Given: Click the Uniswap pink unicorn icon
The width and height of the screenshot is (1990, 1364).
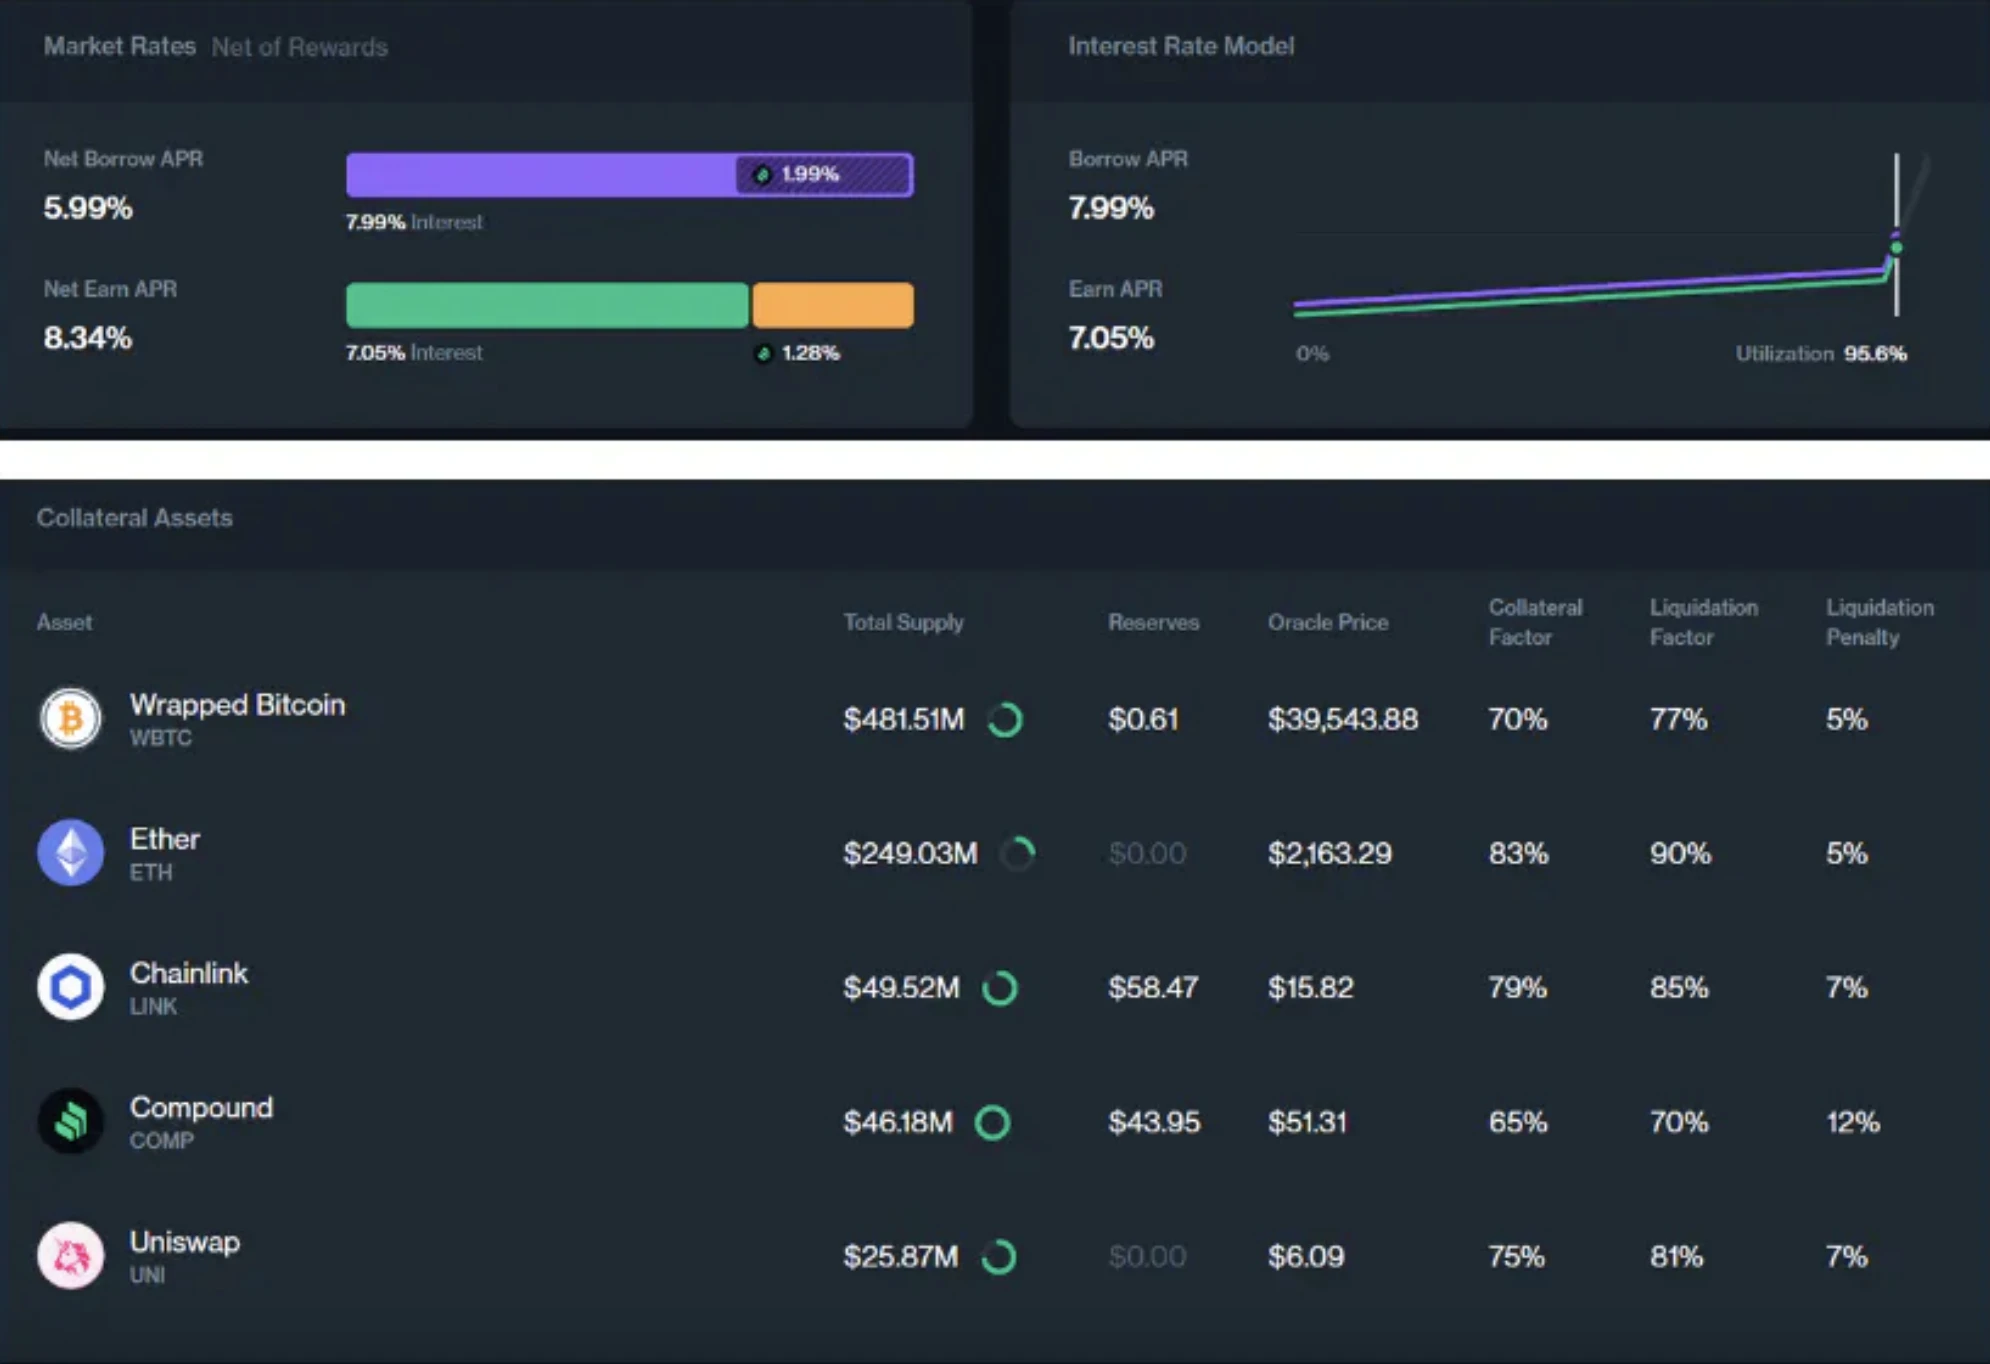Looking at the screenshot, I should 70,1256.
